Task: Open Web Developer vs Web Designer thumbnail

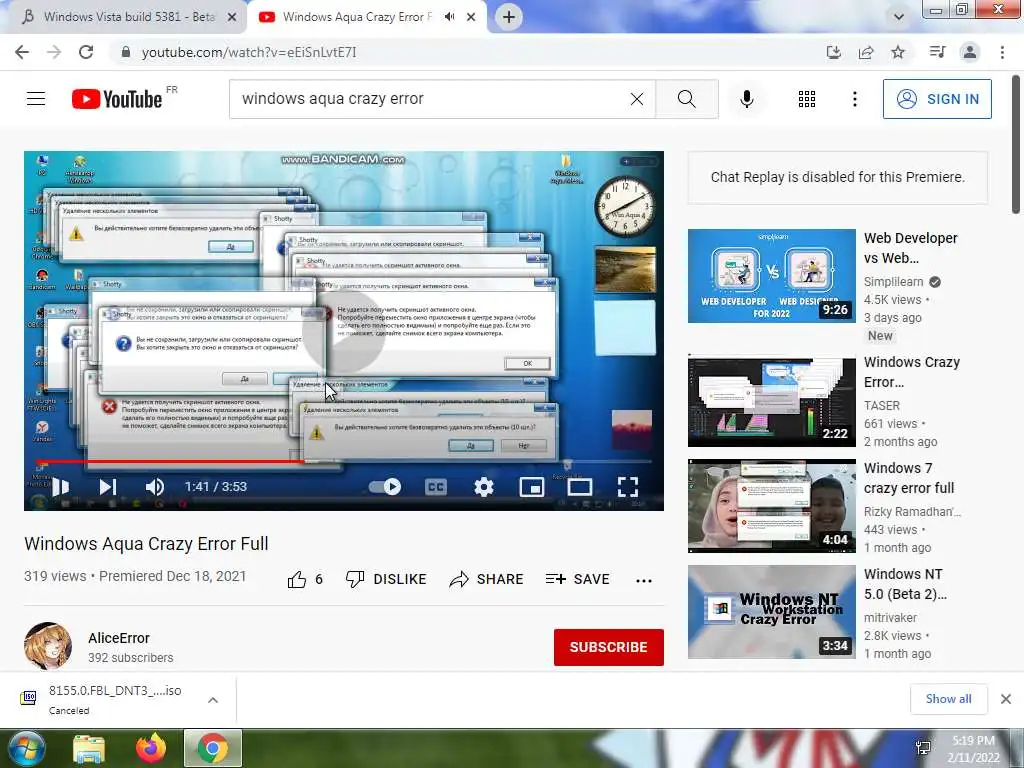Action: [771, 276]
